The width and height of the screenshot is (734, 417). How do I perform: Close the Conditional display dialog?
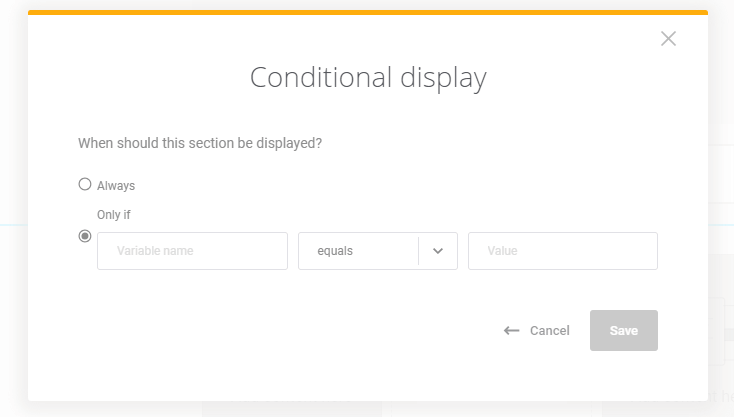tap(668, 38)
